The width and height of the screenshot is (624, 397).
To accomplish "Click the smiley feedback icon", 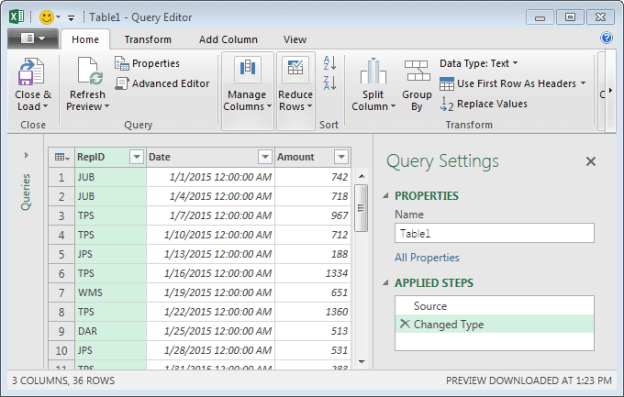I will (x=47, y=17).
